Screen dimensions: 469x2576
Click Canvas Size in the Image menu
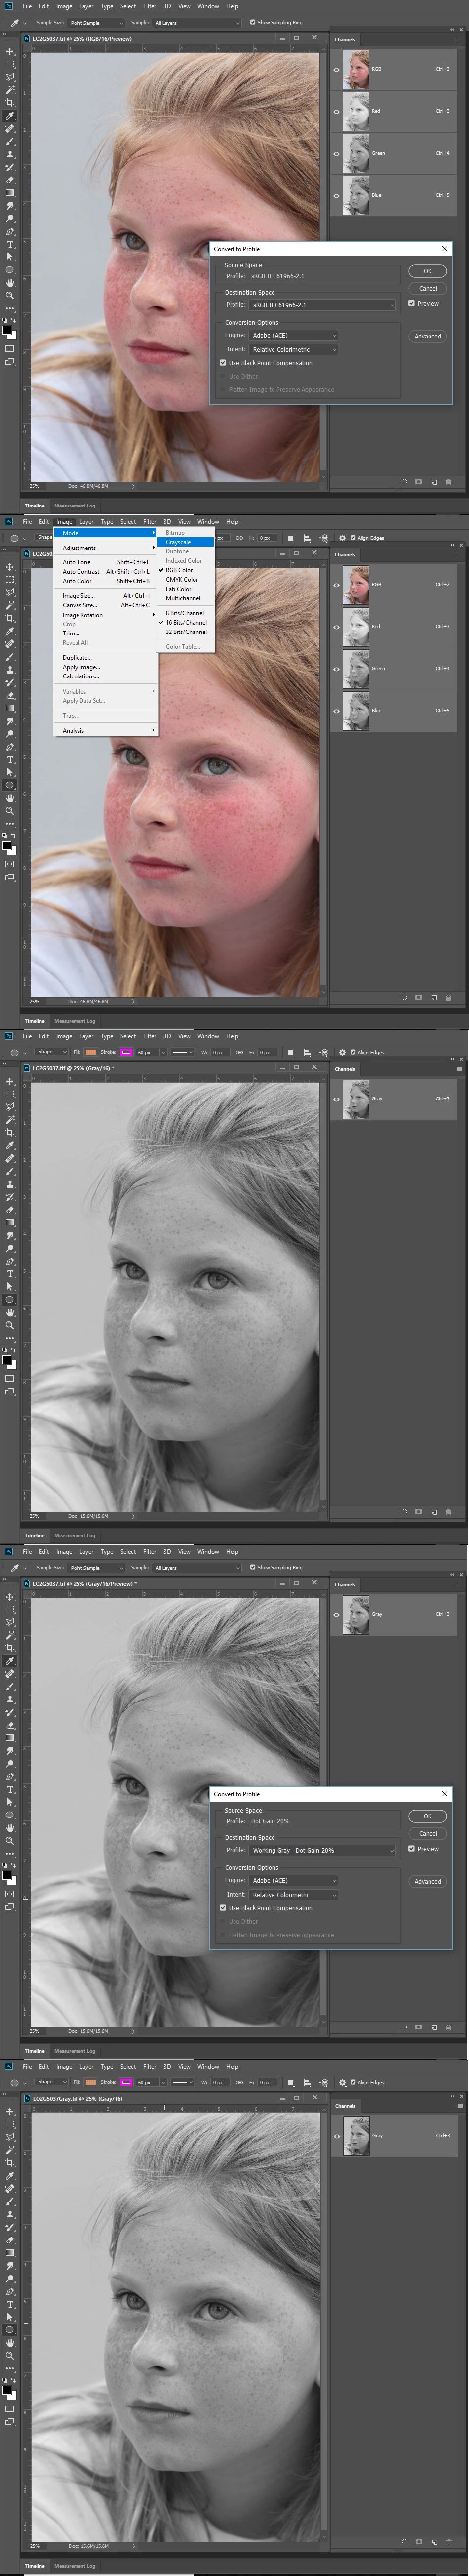[x=106, y=605]
